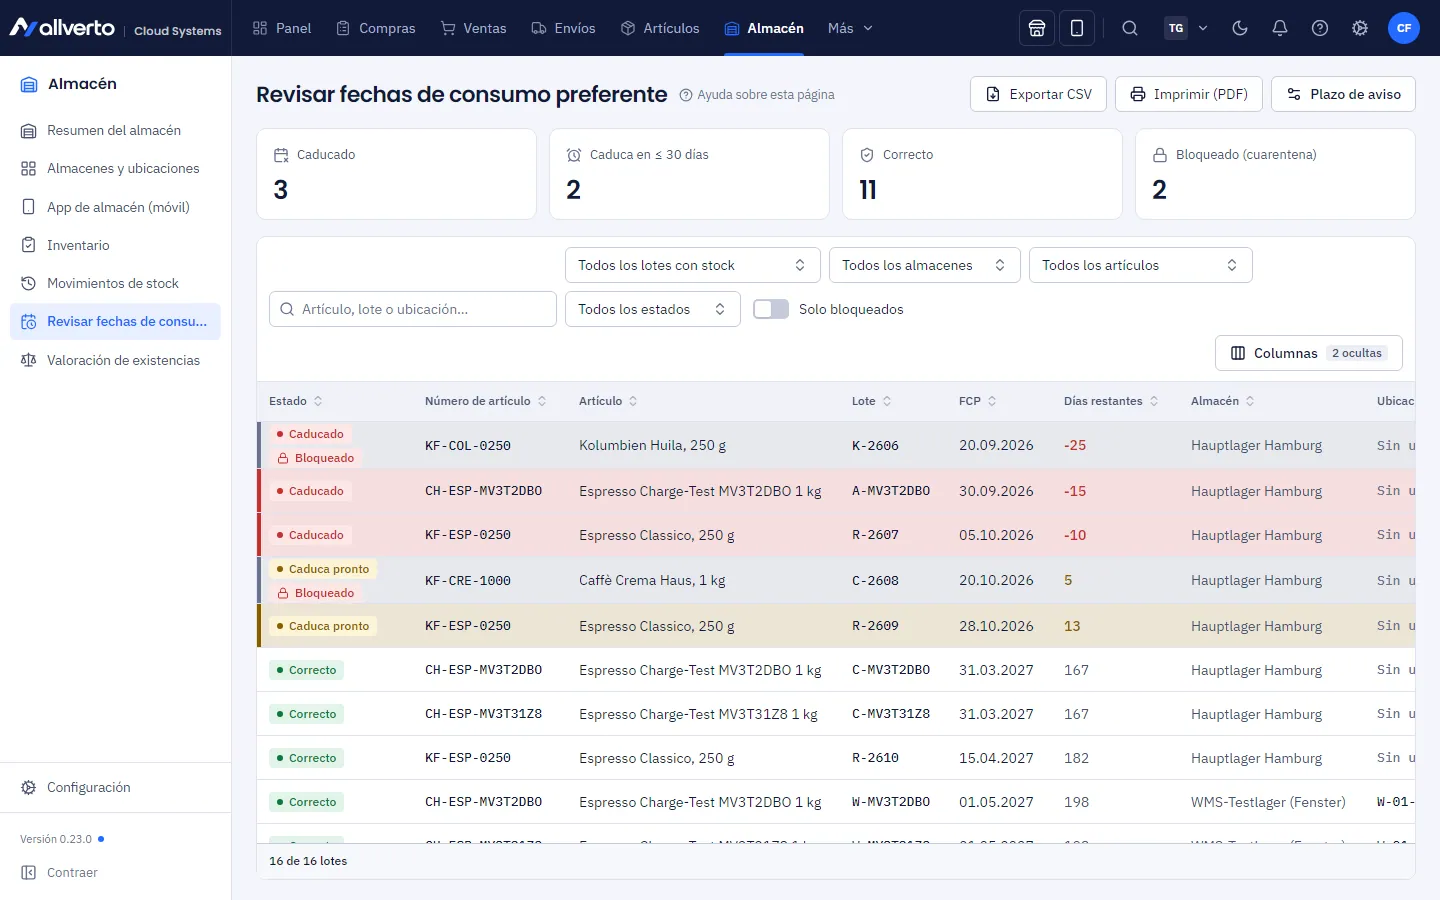1440x900 pixels.
Task: Open the search magnifier icon
Action: coord(1130,28)
